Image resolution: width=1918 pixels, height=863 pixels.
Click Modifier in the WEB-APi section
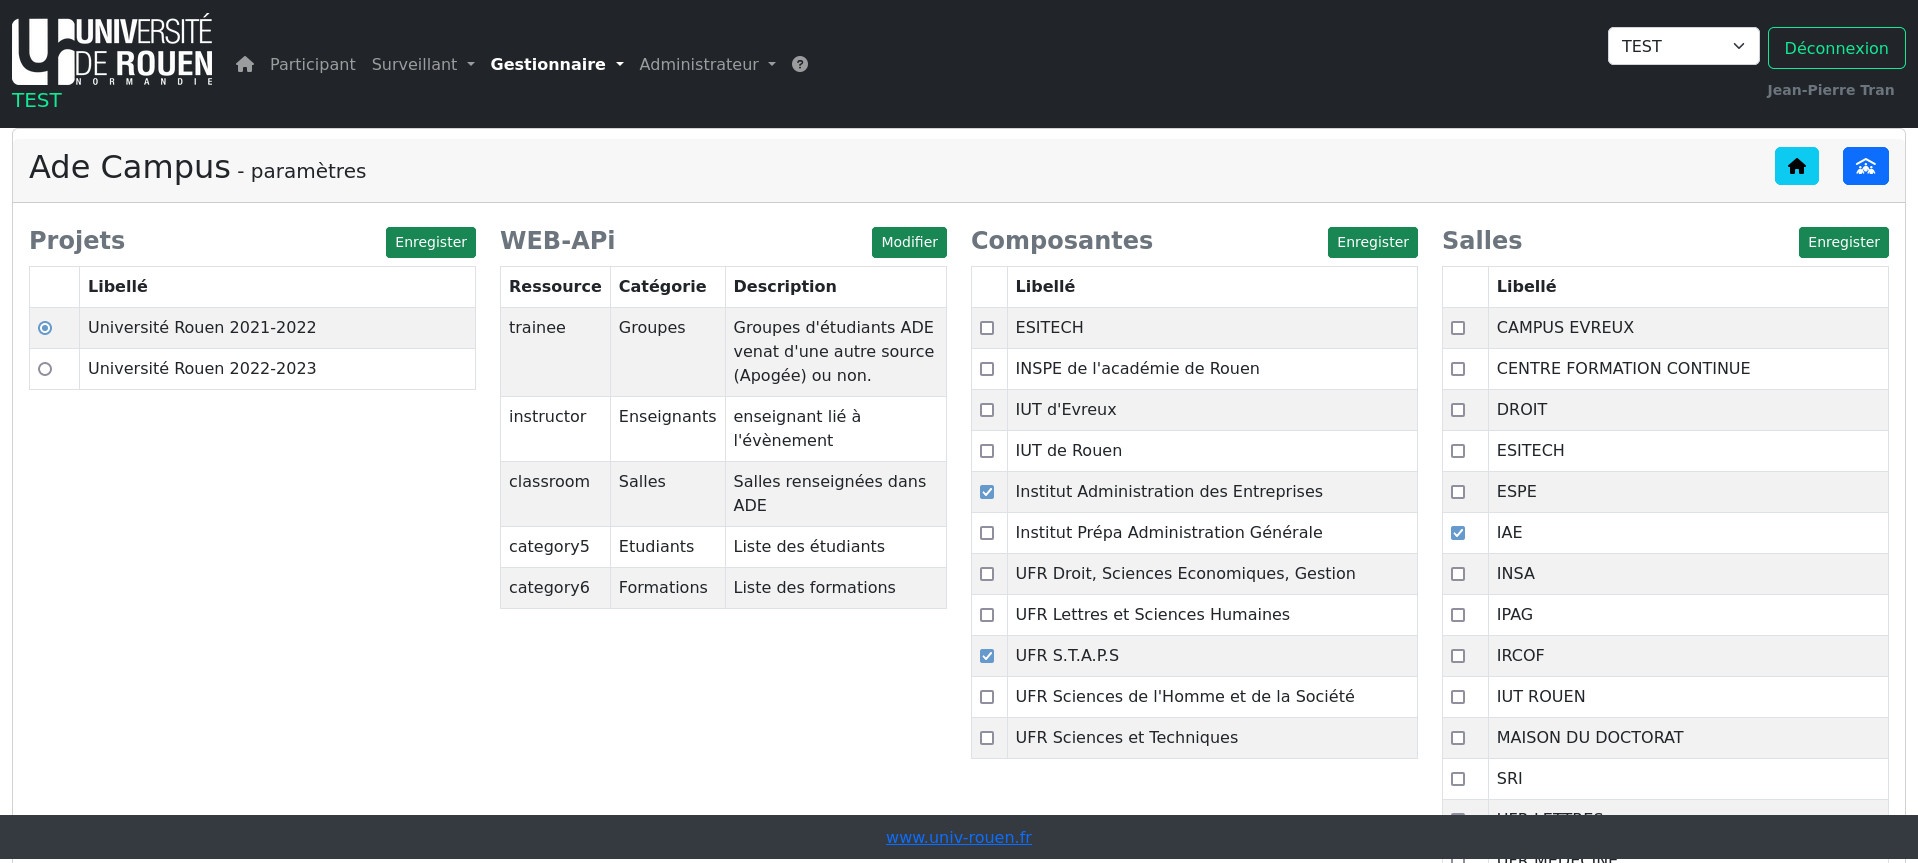[x=908, y=242]
